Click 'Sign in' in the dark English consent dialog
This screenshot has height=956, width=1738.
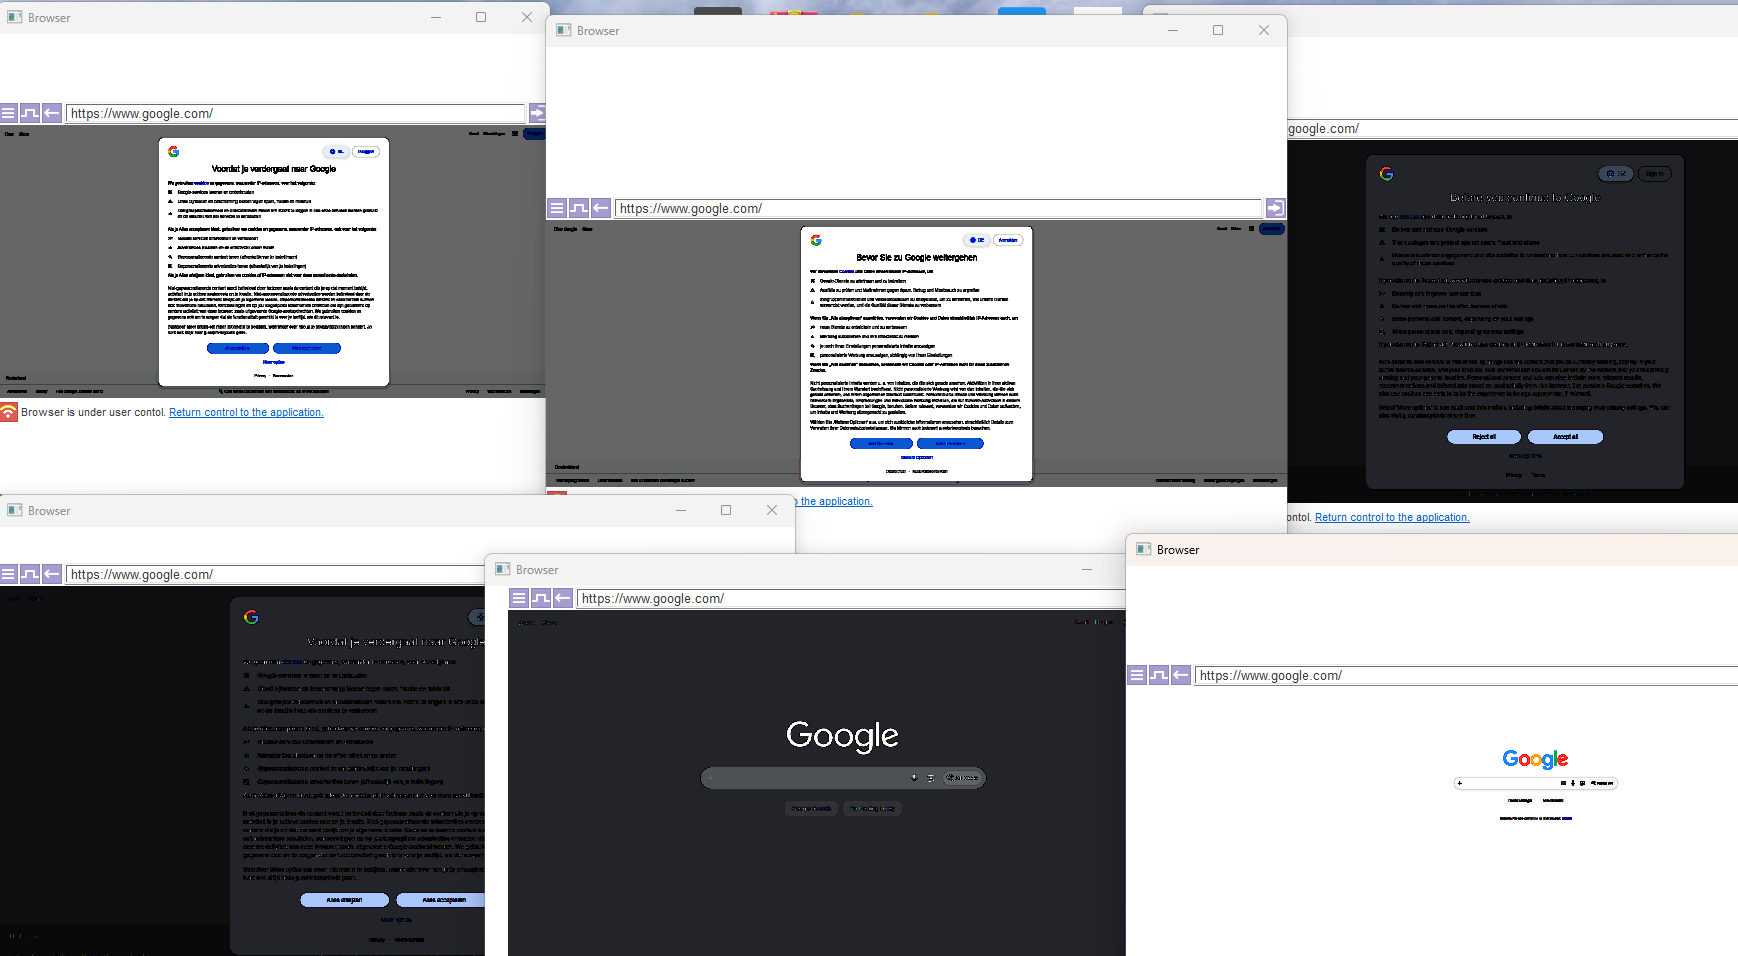[1655, 174]
